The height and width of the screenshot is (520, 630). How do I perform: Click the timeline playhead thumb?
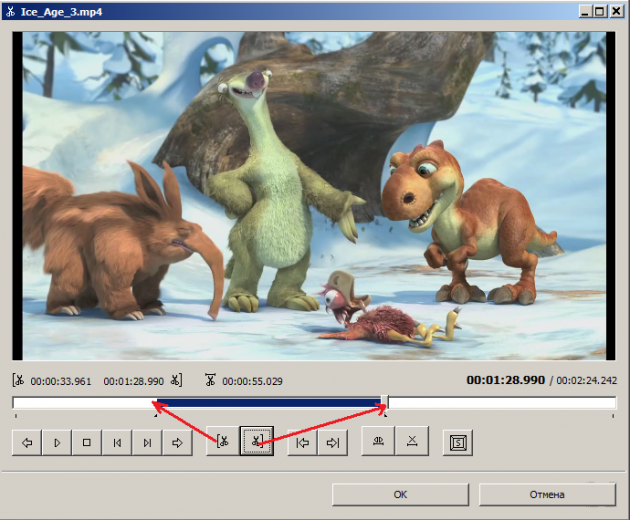(385, 402)
